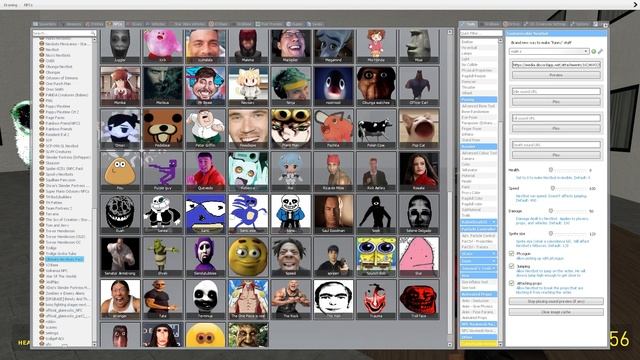Select the Obunga watches icon
Image resolution: width=640 pixels, height=360 pixels.
[x=376, y=86]
